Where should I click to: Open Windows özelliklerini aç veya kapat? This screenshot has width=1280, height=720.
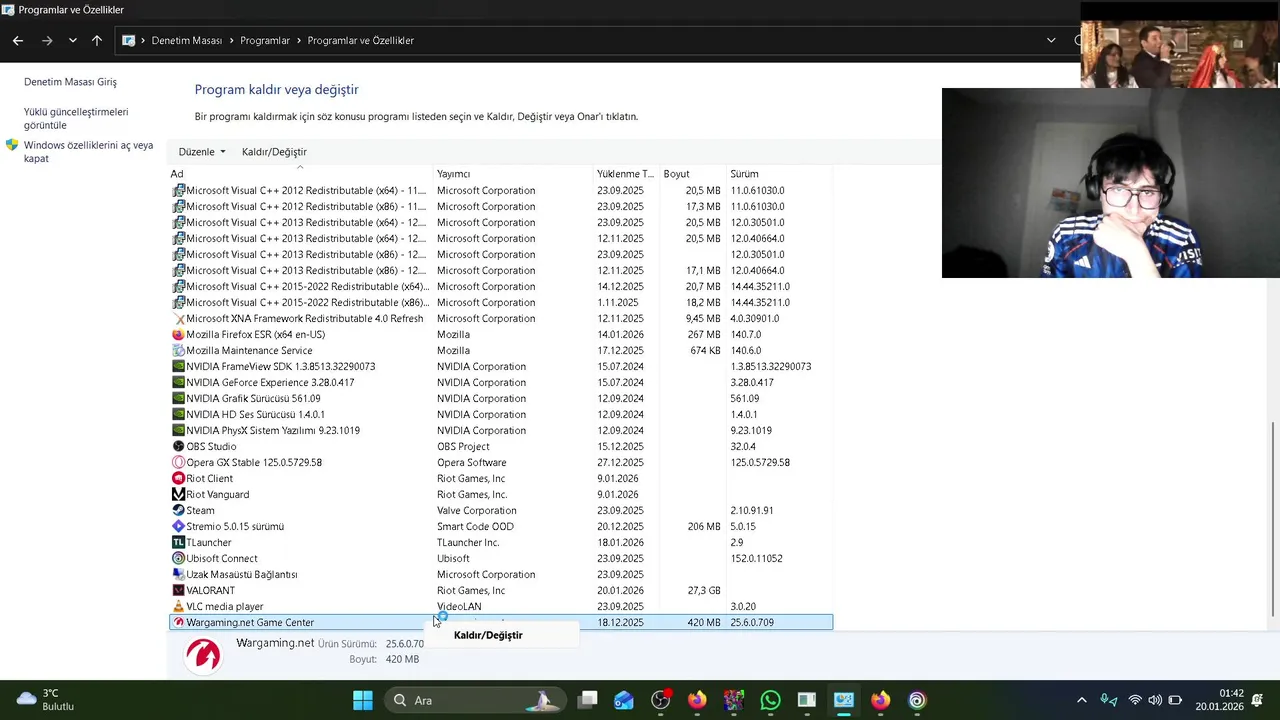[88, 152]
